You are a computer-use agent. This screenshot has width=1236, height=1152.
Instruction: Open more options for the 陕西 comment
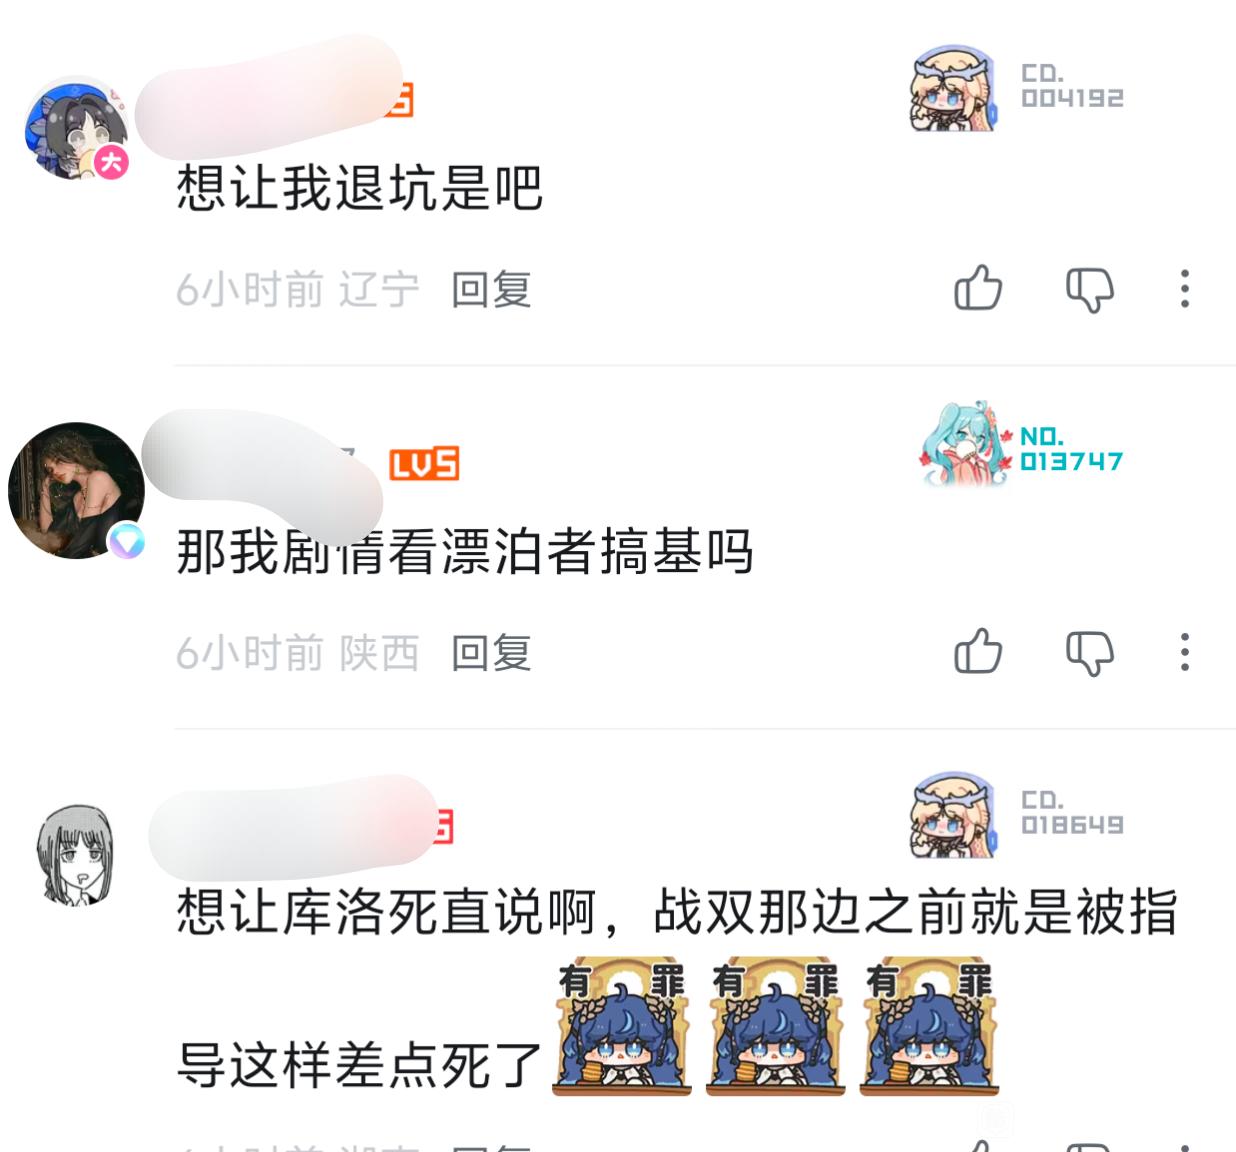(1185, 652)
